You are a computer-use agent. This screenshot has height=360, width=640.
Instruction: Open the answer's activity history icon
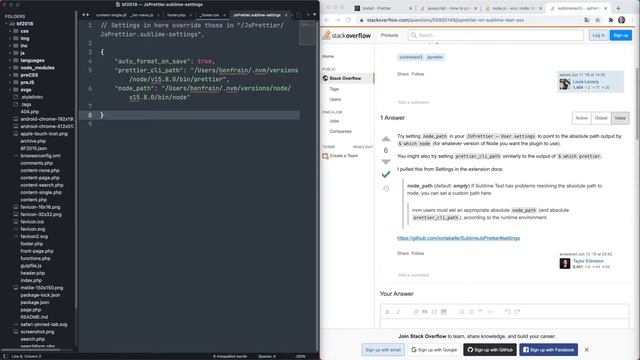386,189
